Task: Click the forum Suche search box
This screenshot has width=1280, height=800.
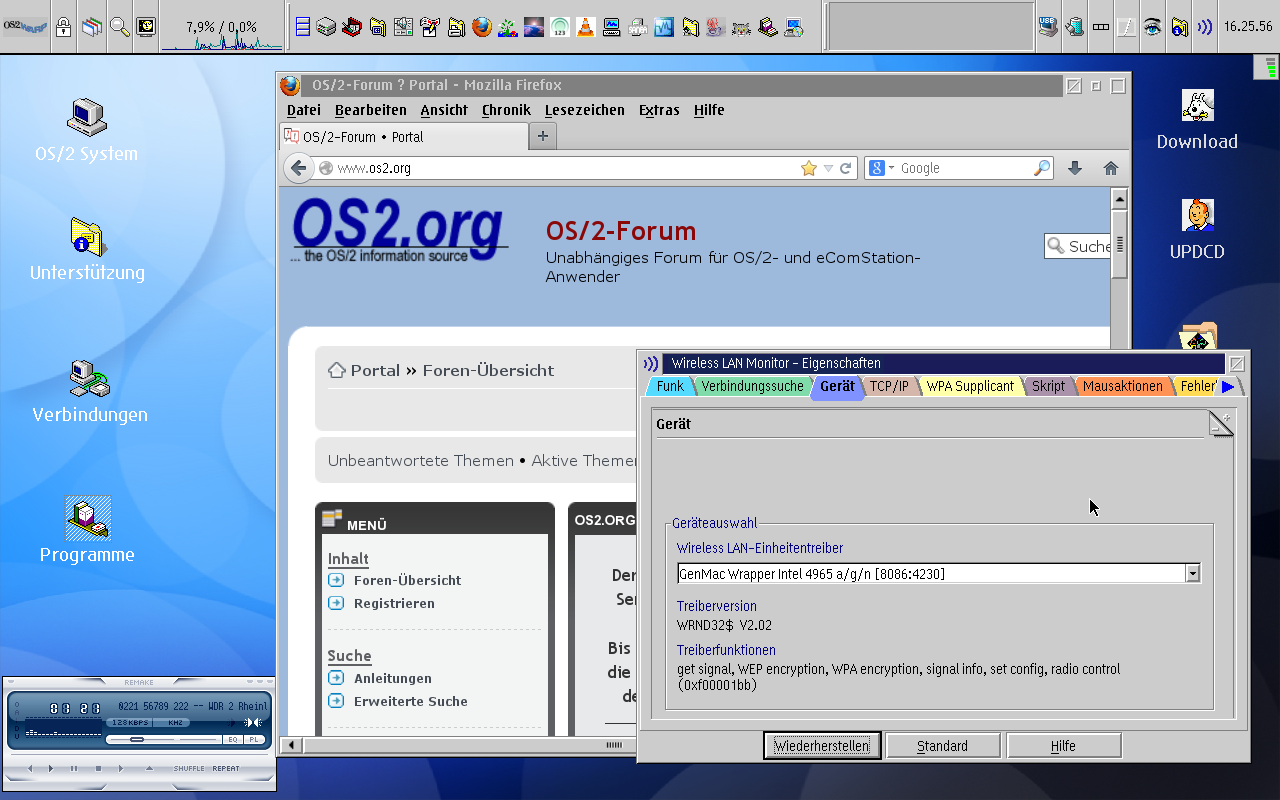Action: point(1078,246)
